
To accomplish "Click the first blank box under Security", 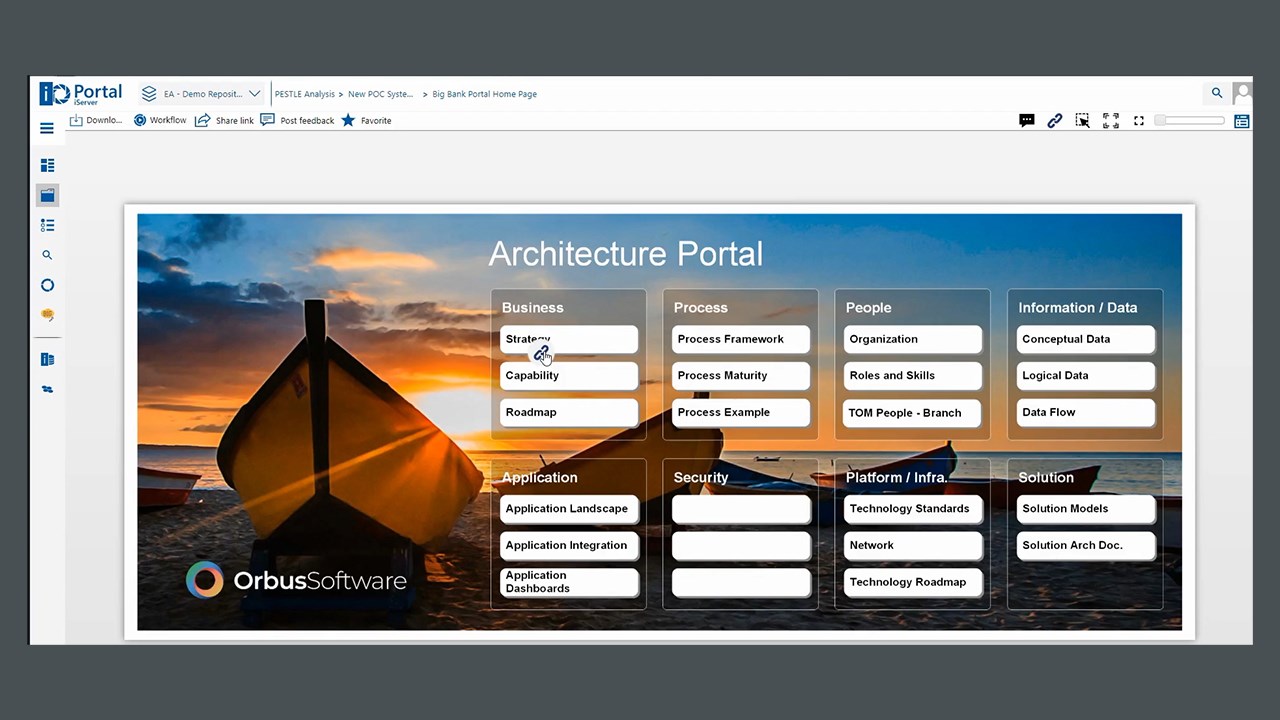I will [x=741, y=509].
